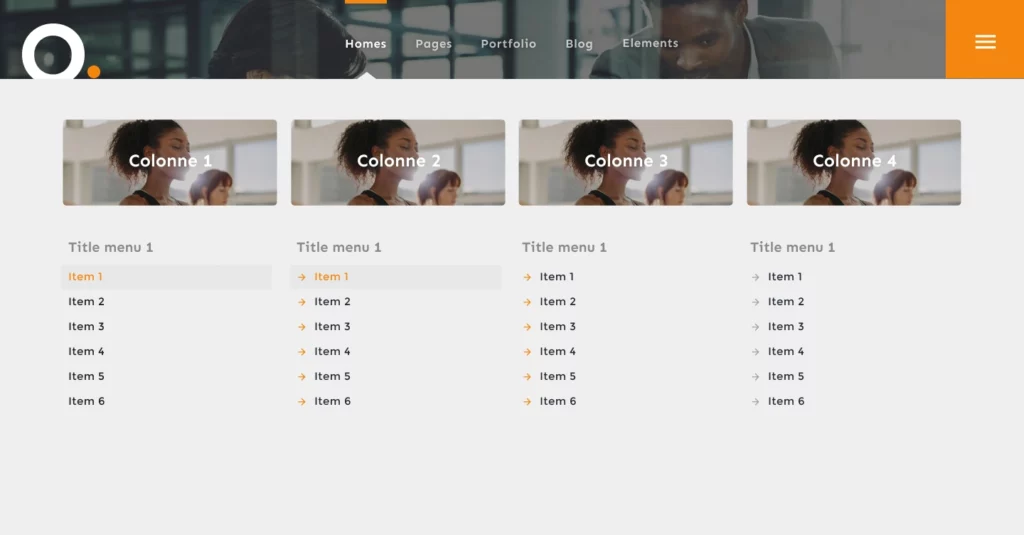Click highlighted Item 1 in first column

tap(86, 277)
